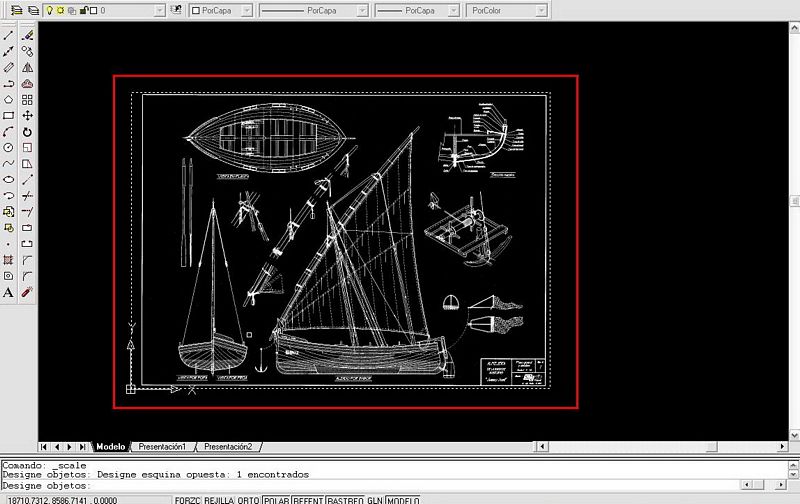Viewport: 800px width, 504px height.
Task: Select the Ellipse tool
Action: [8, 180]
